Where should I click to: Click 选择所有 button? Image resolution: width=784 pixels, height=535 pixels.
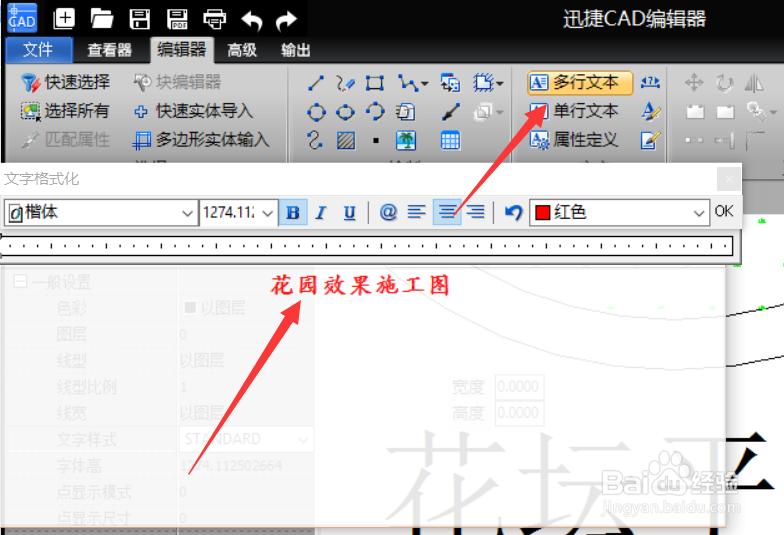click(65, 111)
